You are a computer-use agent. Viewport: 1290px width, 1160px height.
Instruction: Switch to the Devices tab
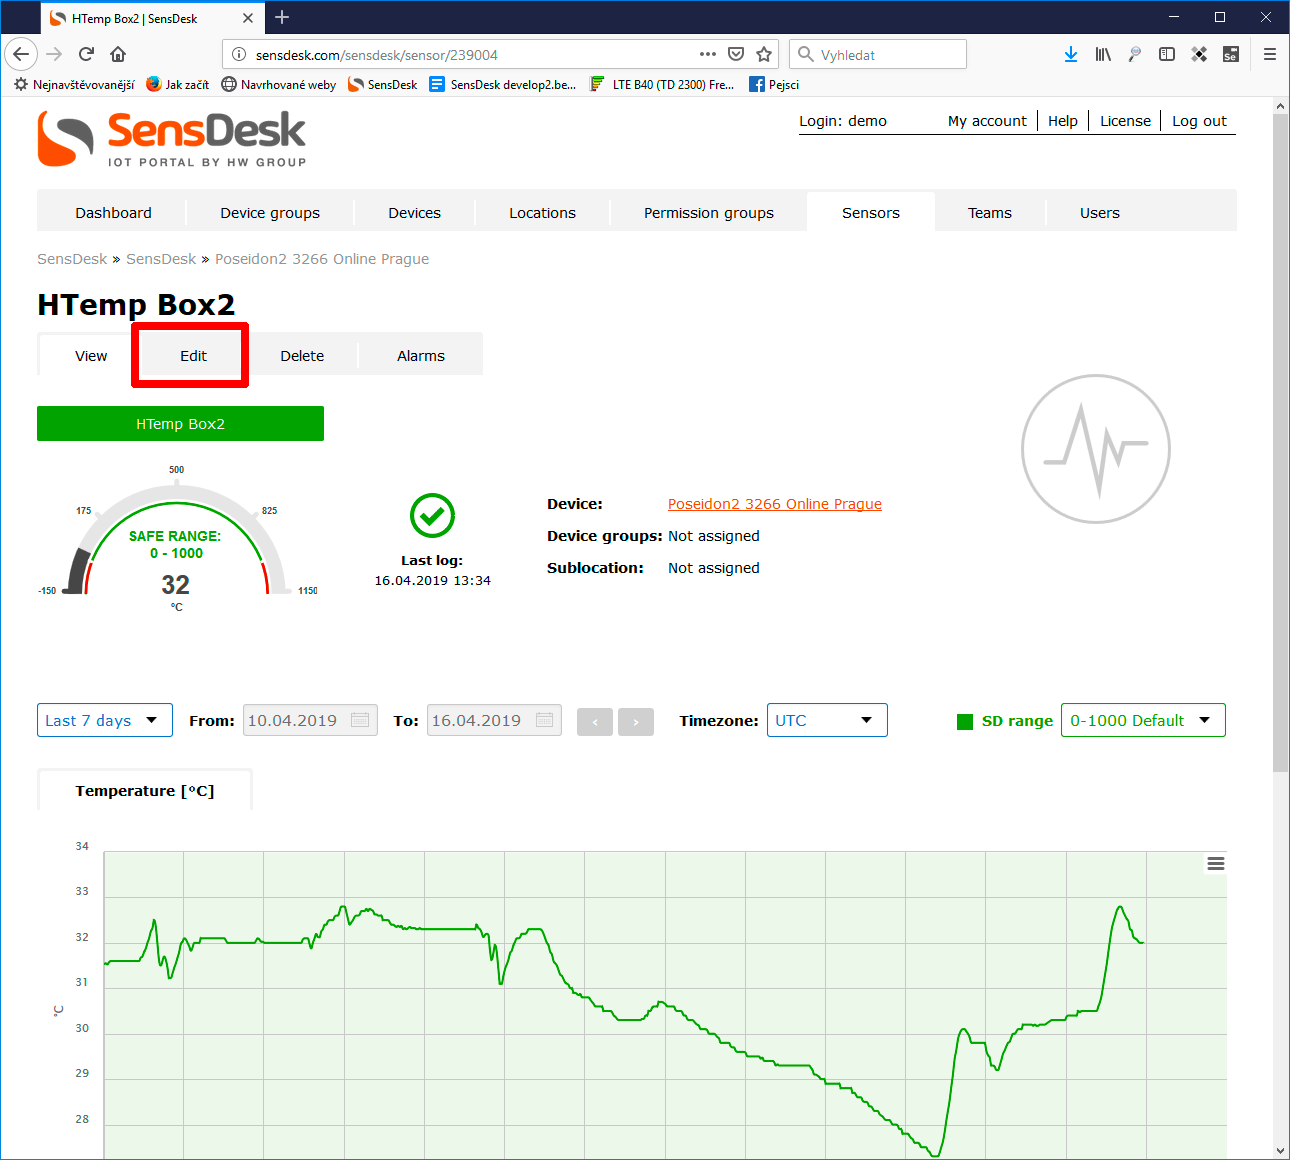414,212
